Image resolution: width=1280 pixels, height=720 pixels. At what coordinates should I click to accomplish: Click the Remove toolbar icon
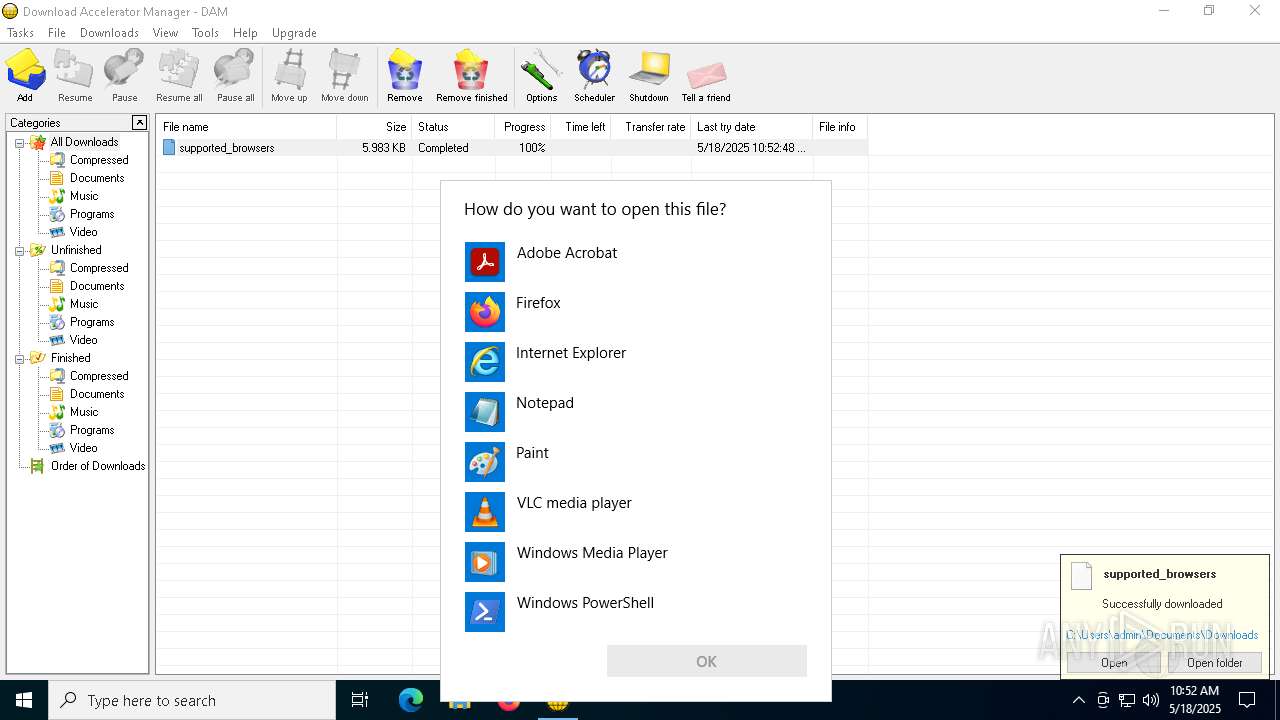click(404, 76)
